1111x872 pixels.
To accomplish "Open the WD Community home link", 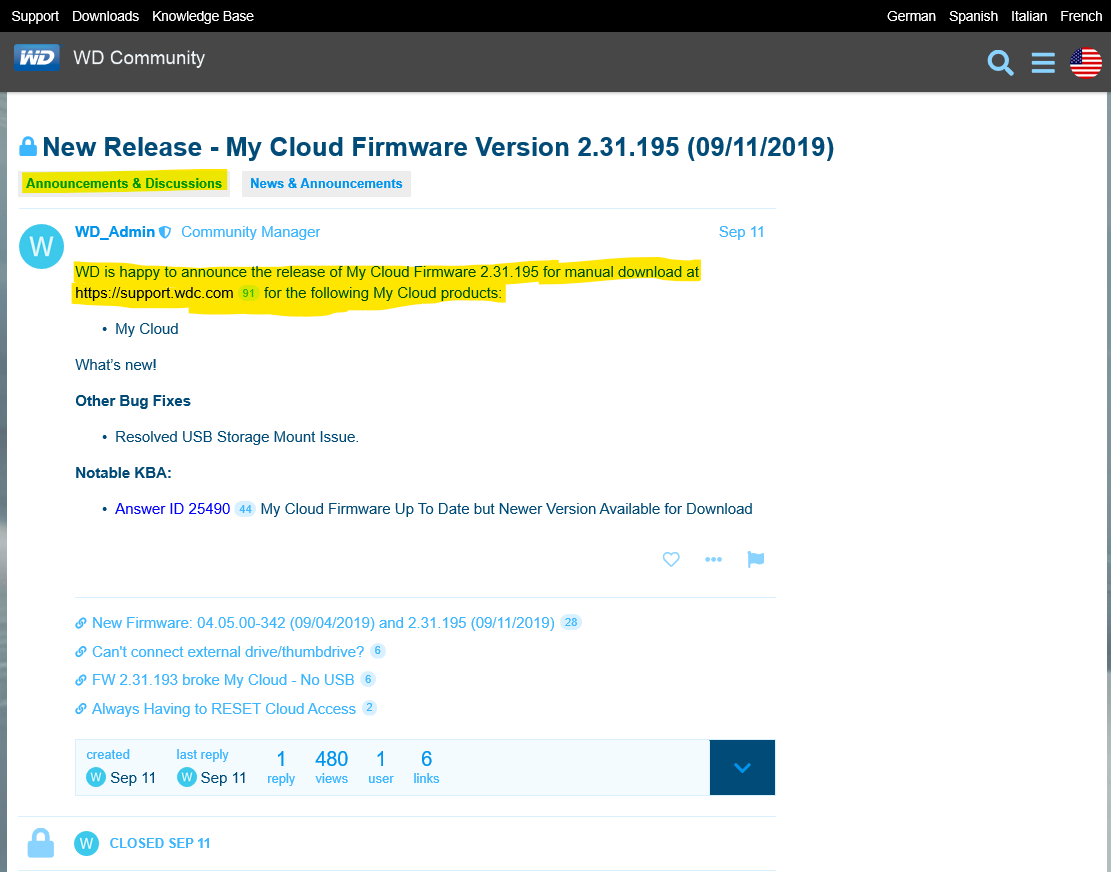I will [x=139, y=58].
